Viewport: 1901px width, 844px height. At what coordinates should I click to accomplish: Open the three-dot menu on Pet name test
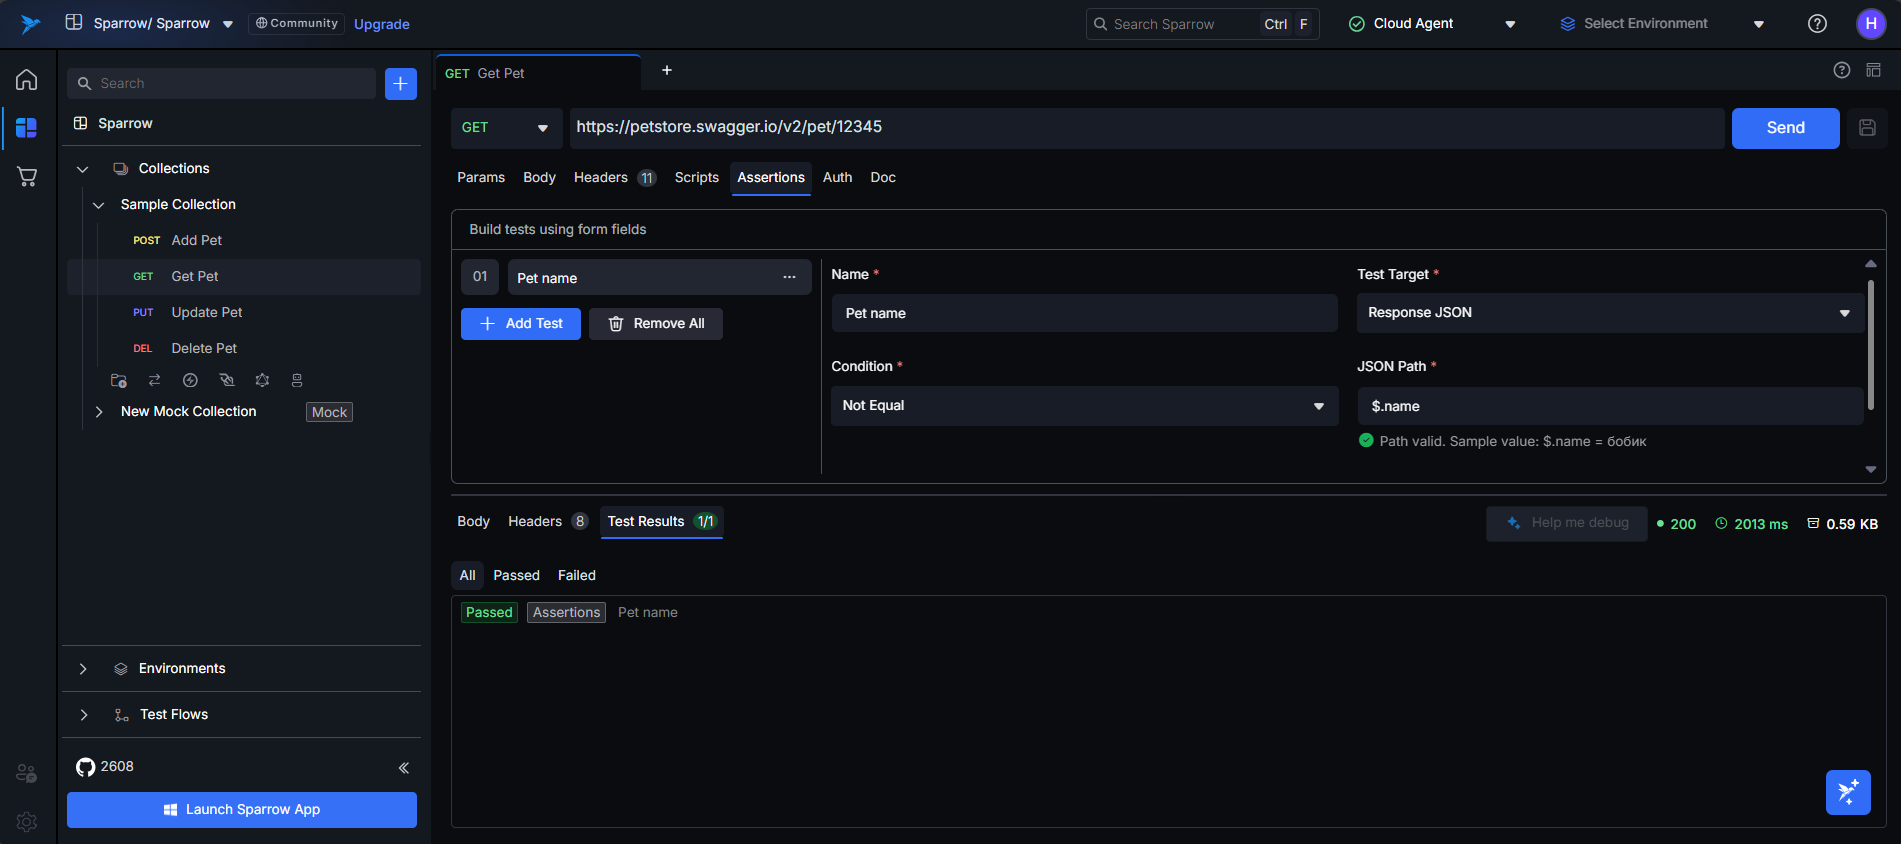pos(789,277)
